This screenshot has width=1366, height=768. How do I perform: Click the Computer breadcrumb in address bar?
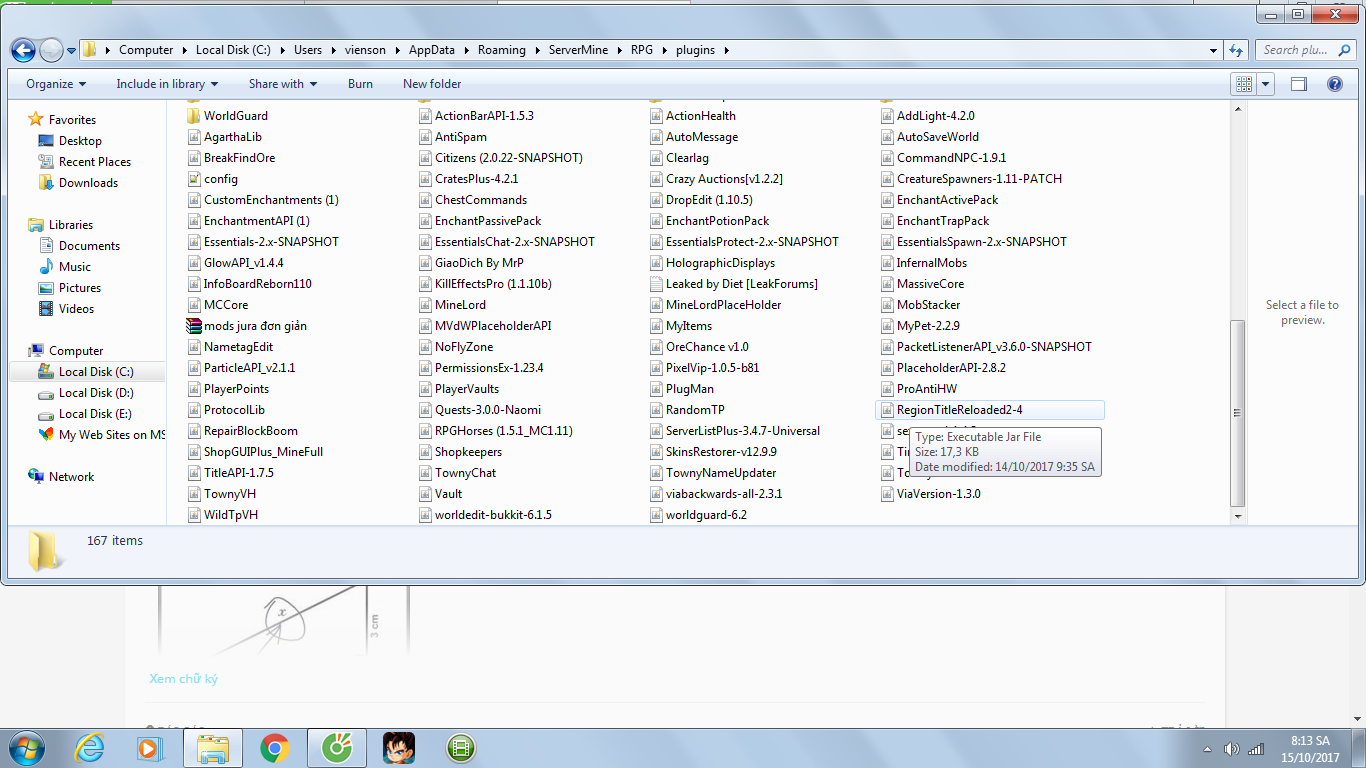146,50
